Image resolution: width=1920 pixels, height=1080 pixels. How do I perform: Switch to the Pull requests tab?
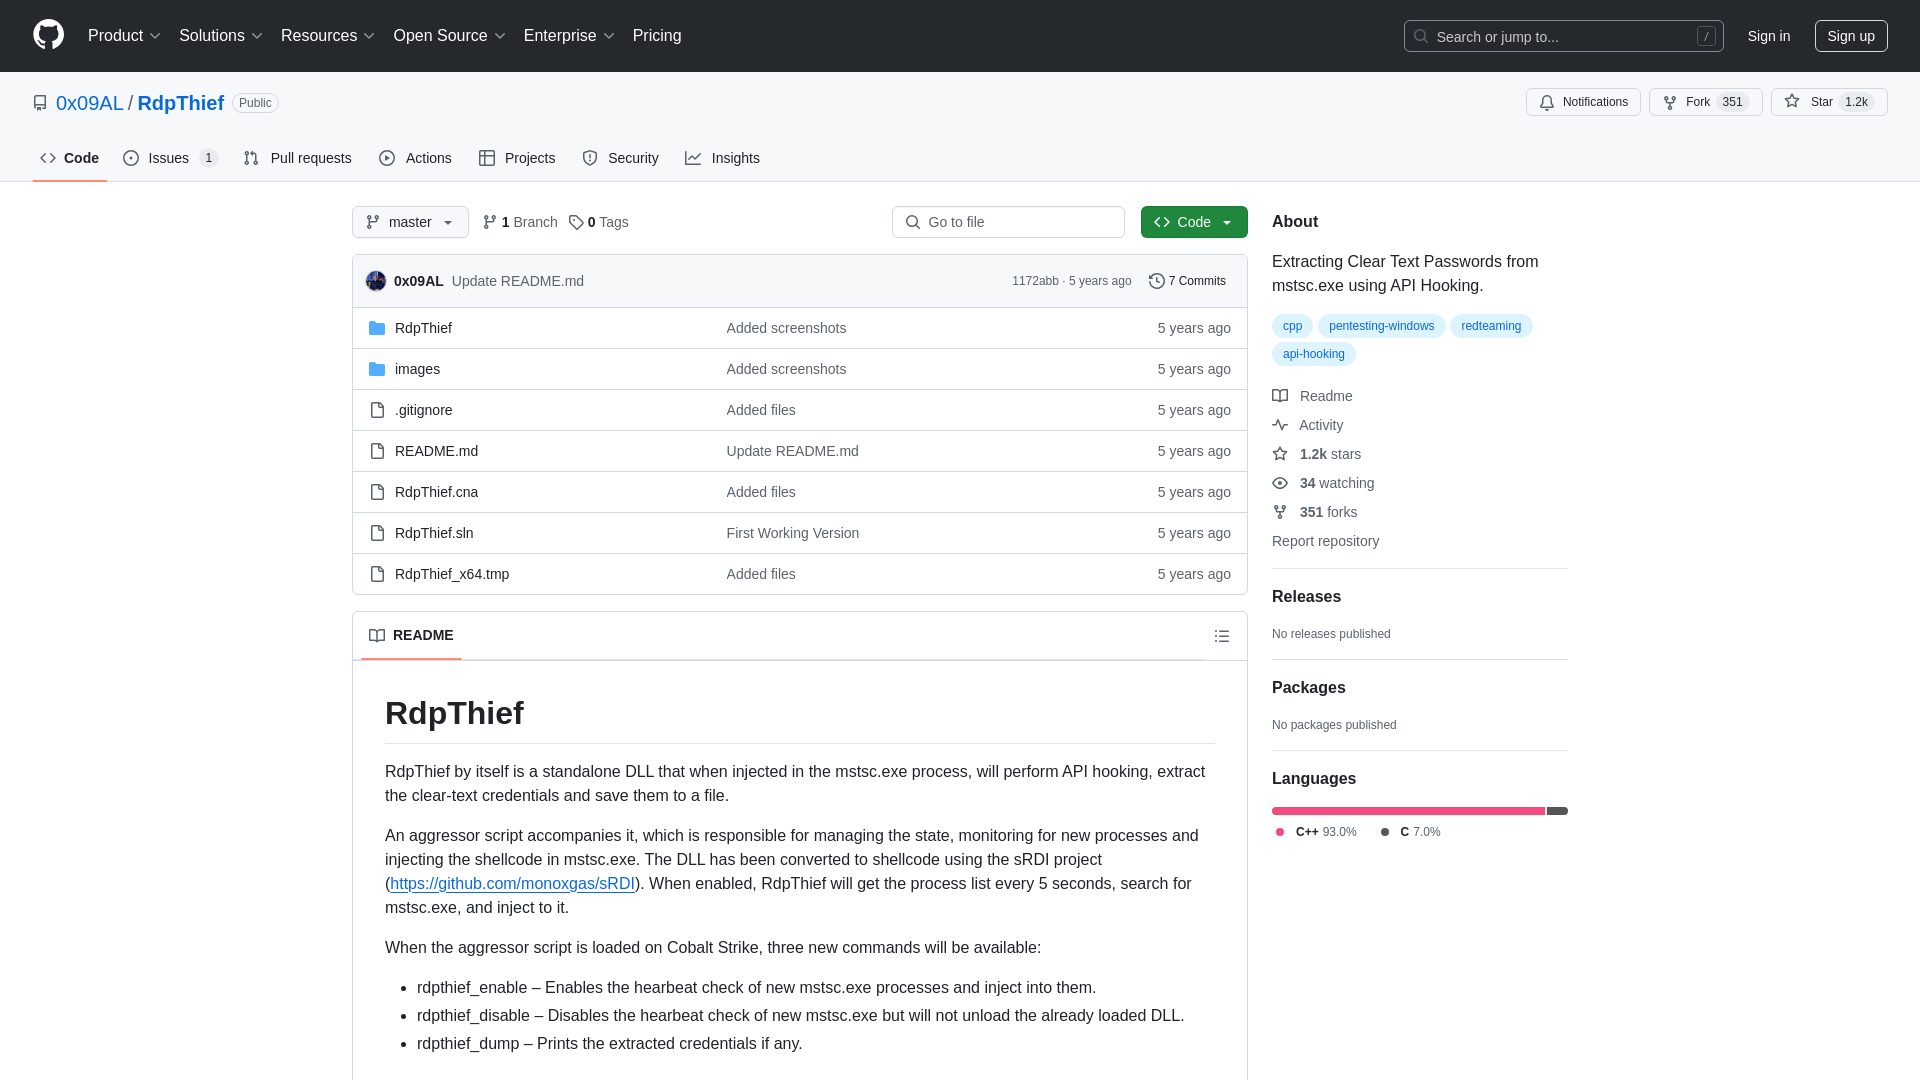tap(297, 157)
